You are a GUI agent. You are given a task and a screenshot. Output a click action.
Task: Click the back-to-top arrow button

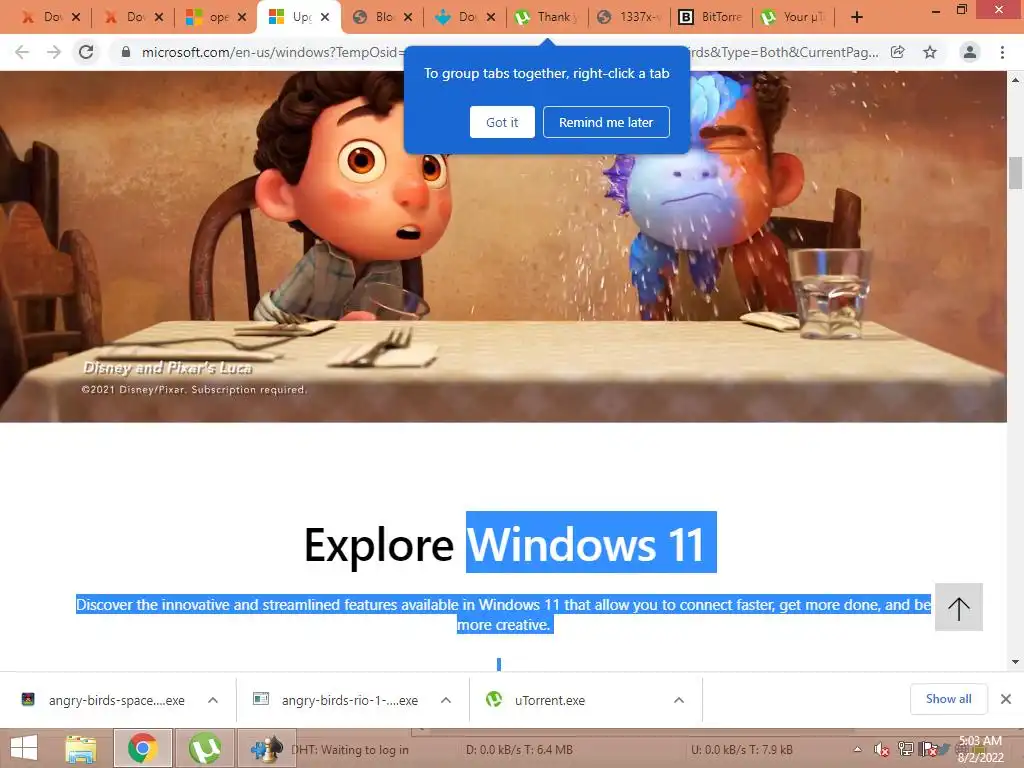(958, 607)
